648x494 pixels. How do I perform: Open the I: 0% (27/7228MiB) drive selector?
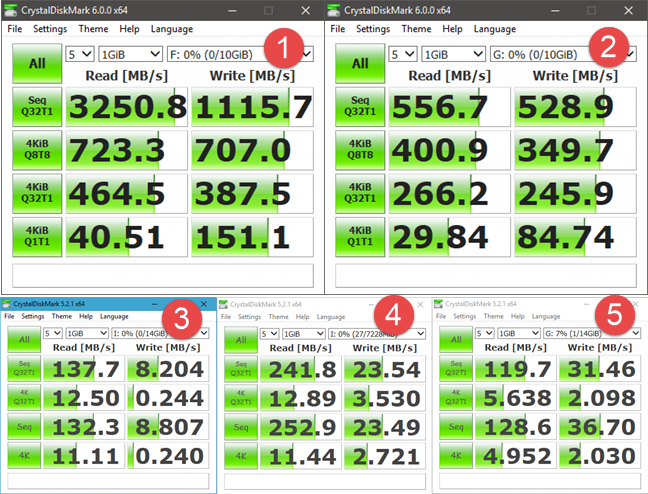(x=377, y=334)
